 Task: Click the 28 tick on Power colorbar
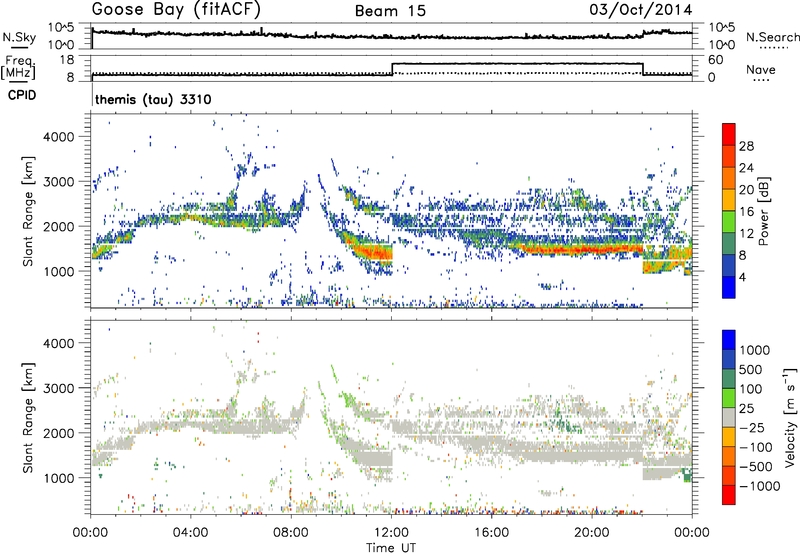pyautogui.click(x=746, y=146)
